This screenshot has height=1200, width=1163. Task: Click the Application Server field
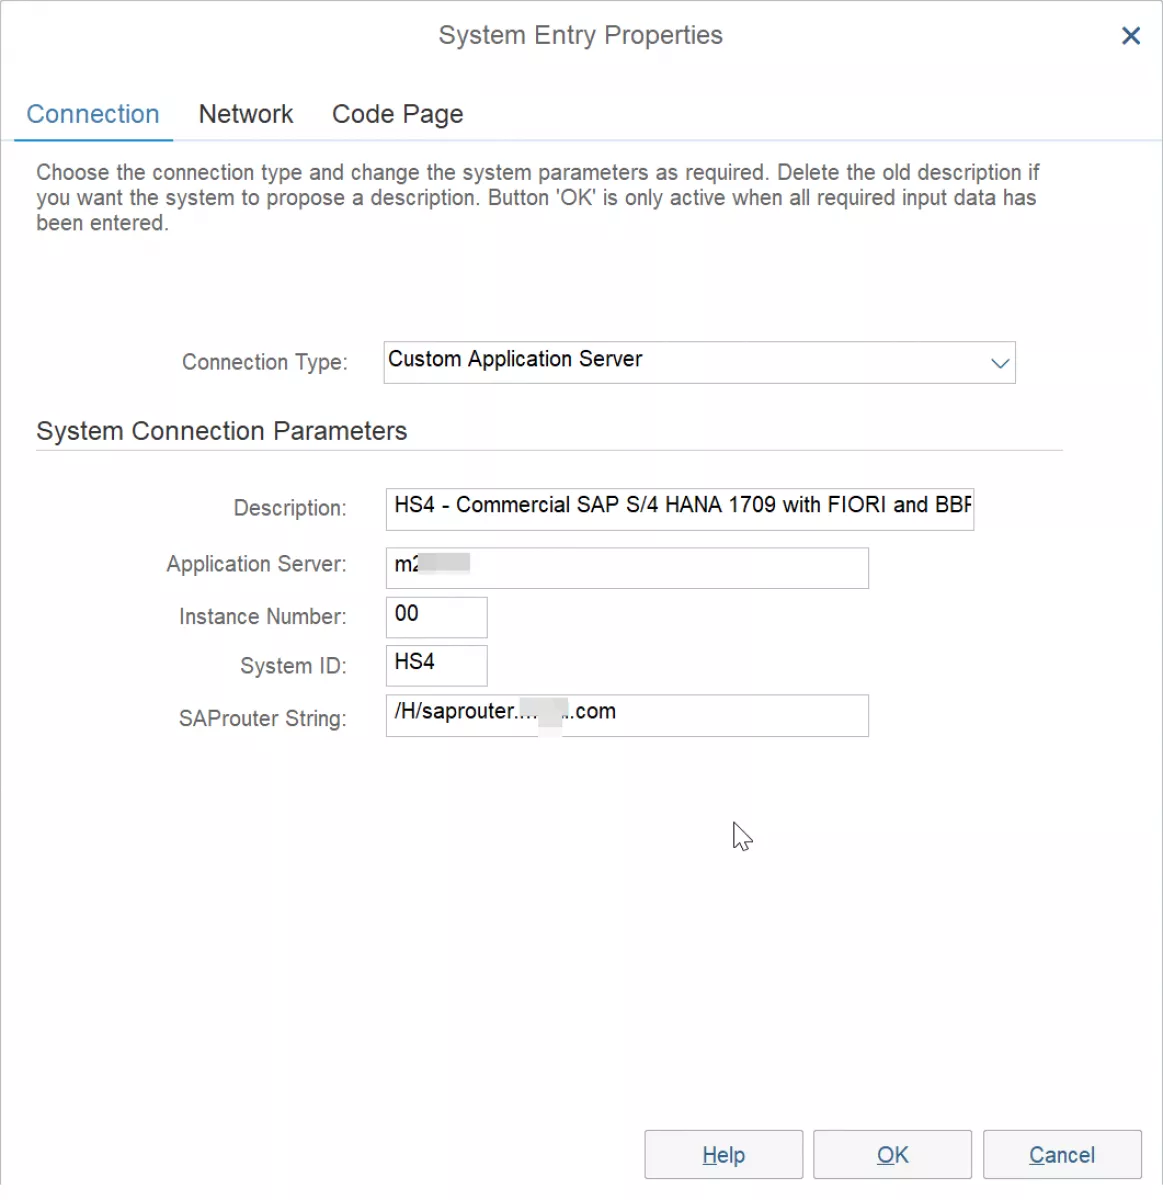pos(627,567)
